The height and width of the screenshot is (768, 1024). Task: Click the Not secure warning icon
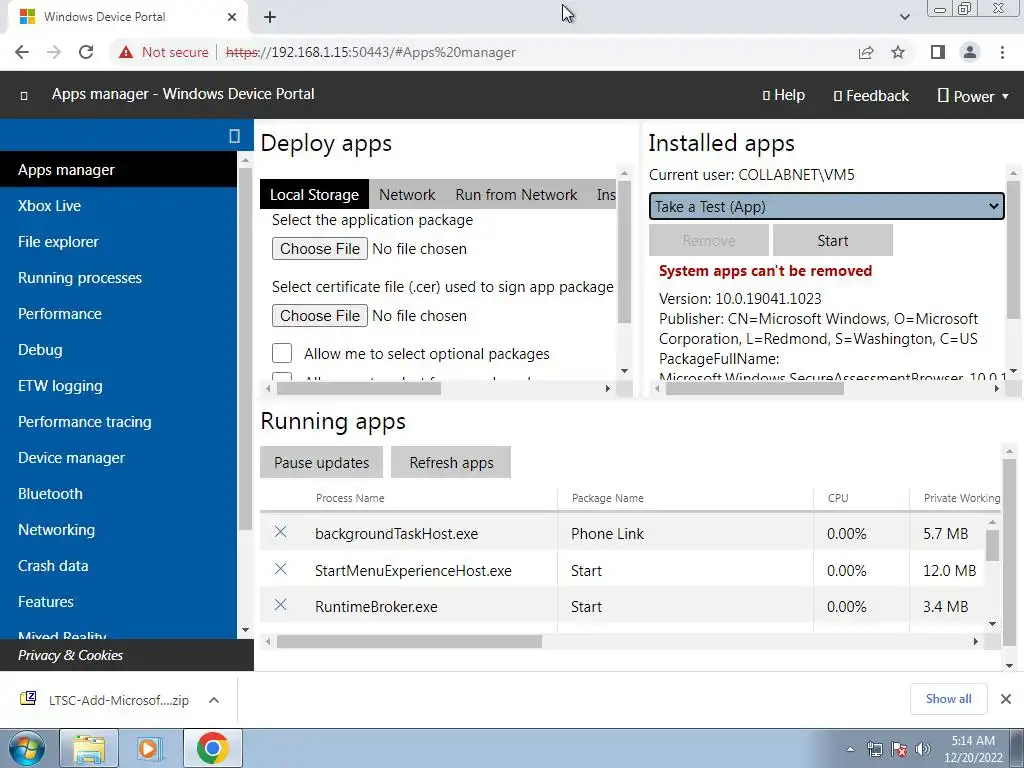(126, 52)
